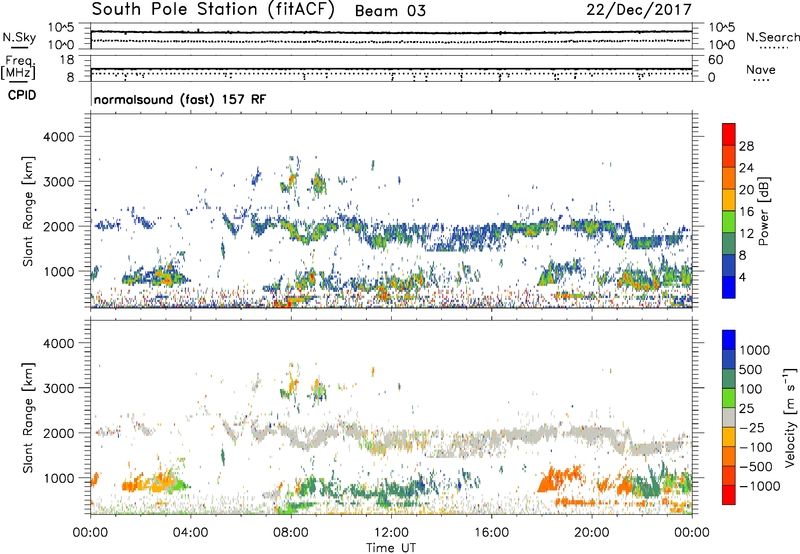The image size is (800, 554).
Task: Click Velocity colorbar segment between 500 and 1000
Action: [729, 359]
